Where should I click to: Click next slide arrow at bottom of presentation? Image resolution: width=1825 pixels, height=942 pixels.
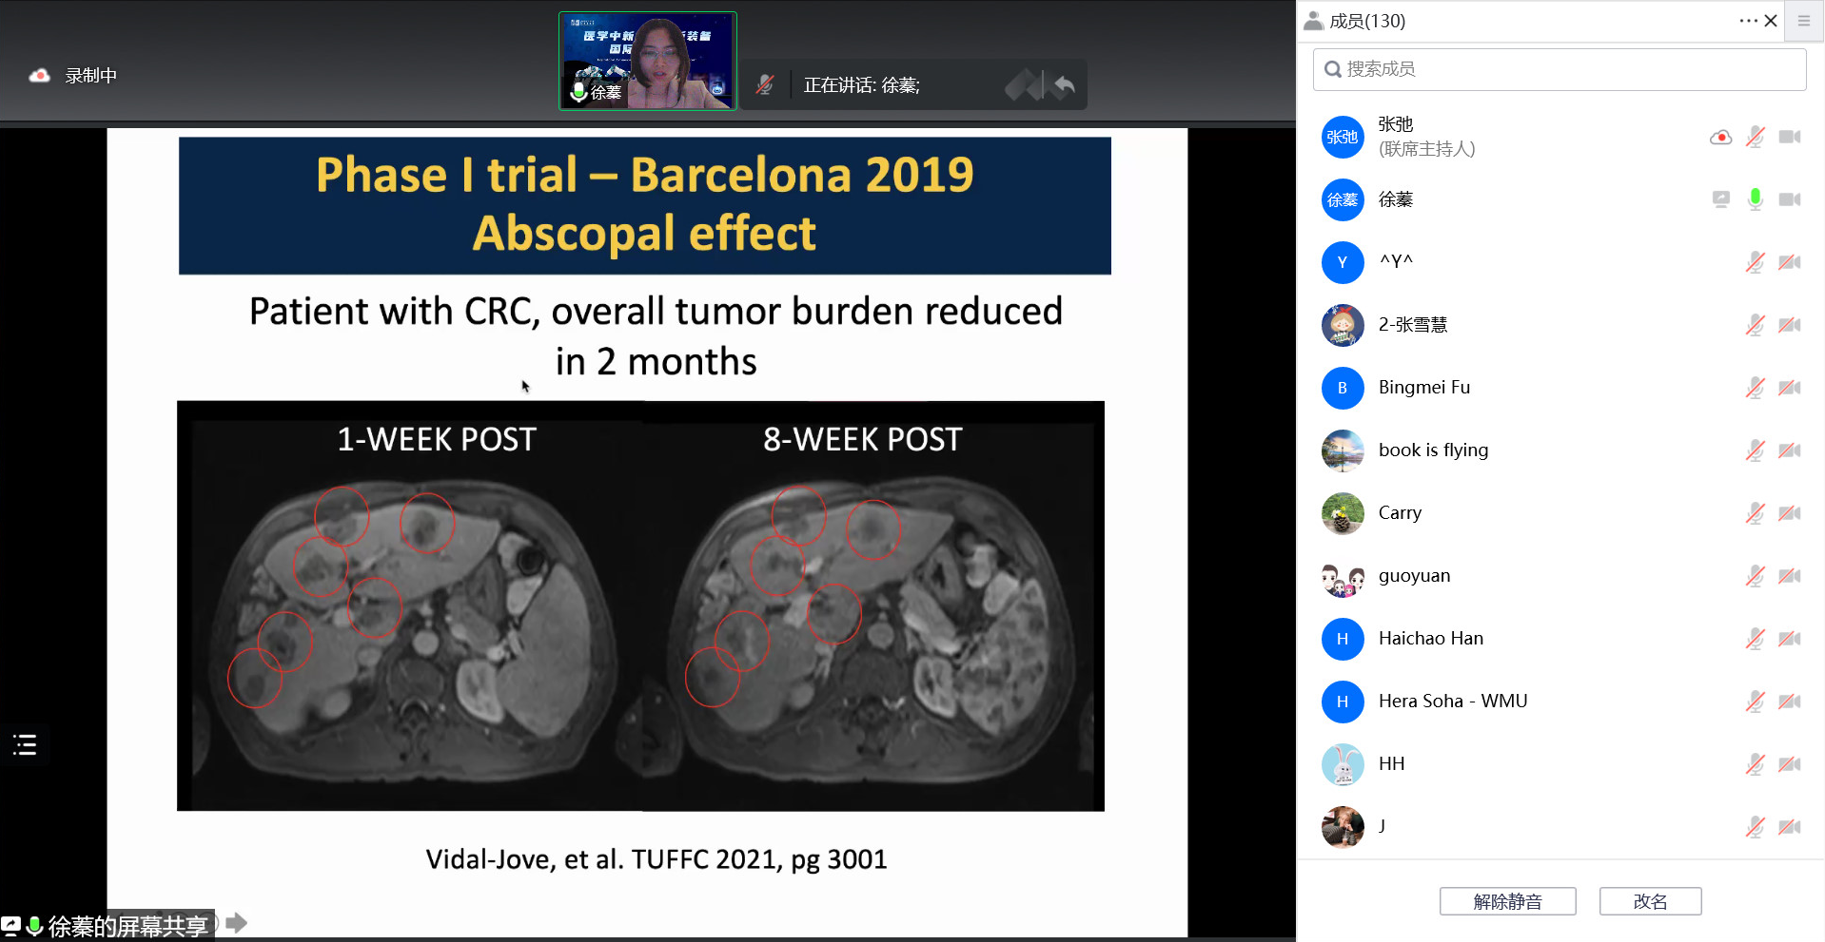click(237, 923)
